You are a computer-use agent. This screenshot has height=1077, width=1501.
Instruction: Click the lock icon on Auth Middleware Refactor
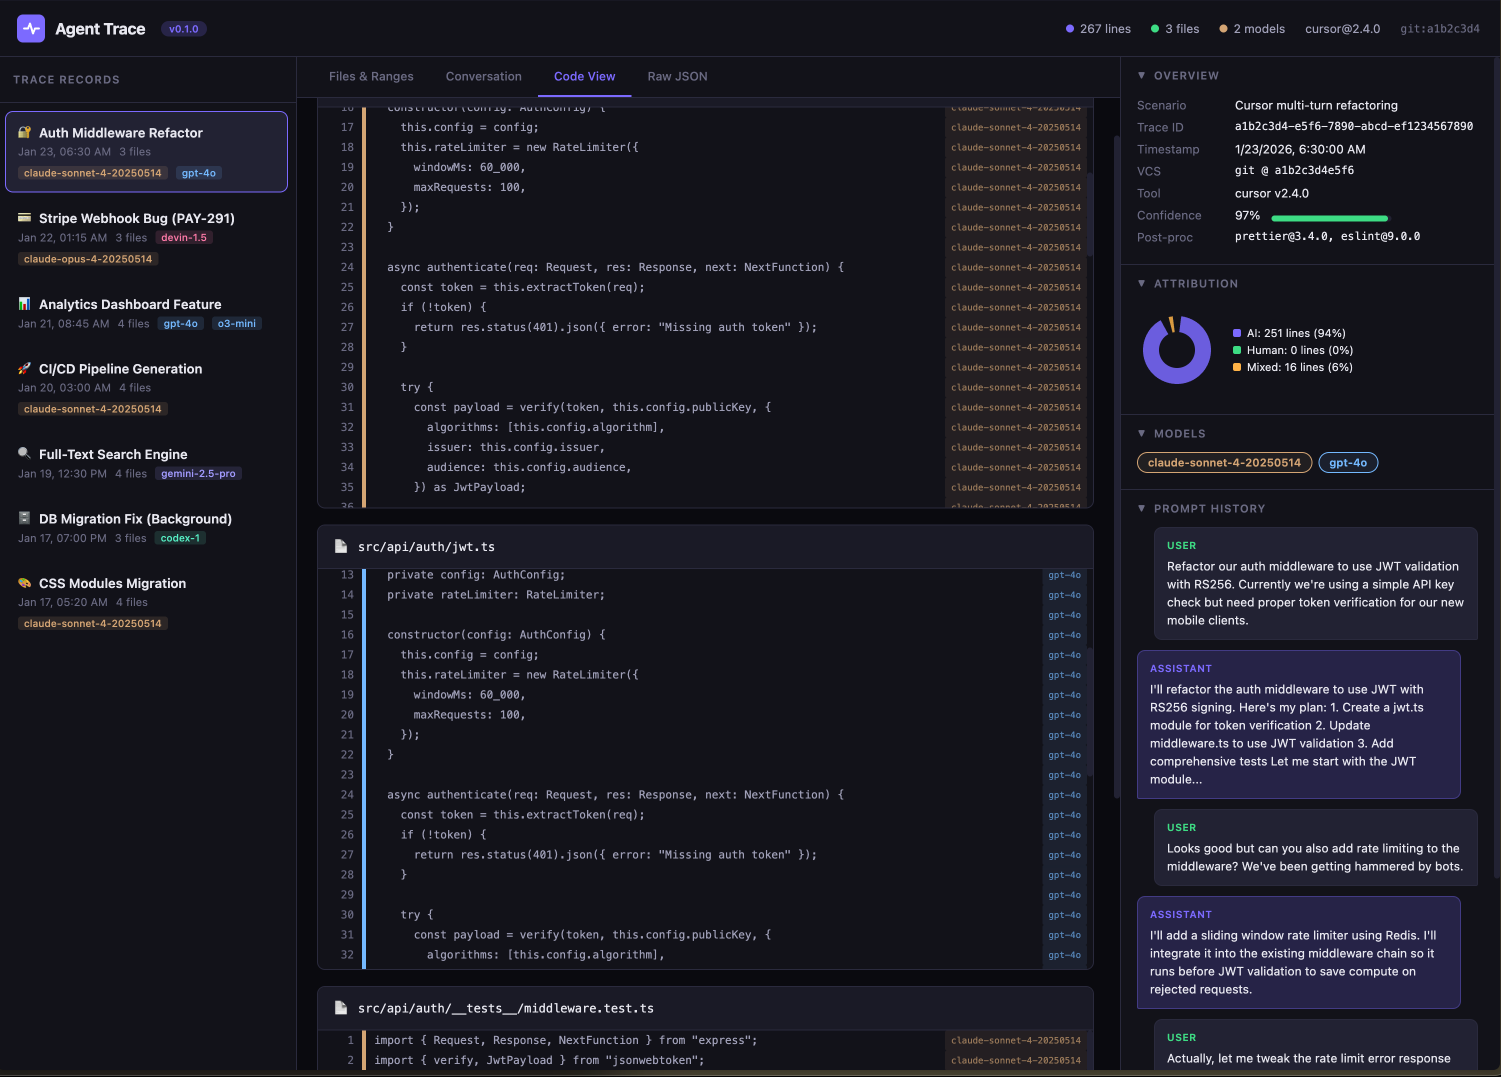[25, 133]
